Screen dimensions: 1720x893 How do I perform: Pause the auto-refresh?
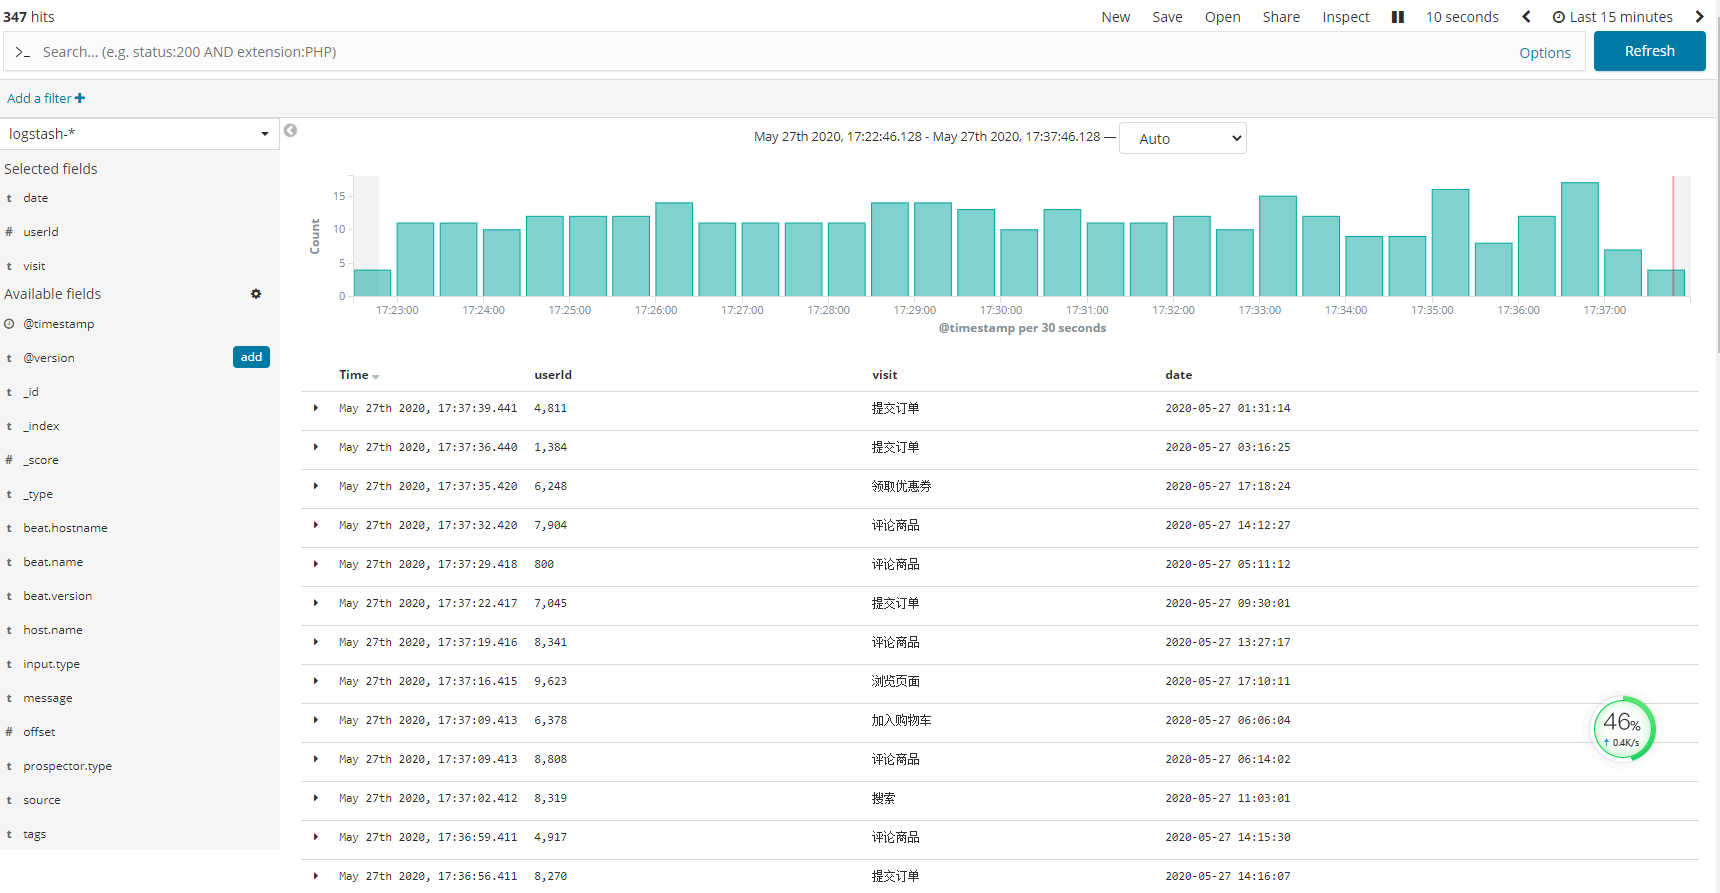1398,17
